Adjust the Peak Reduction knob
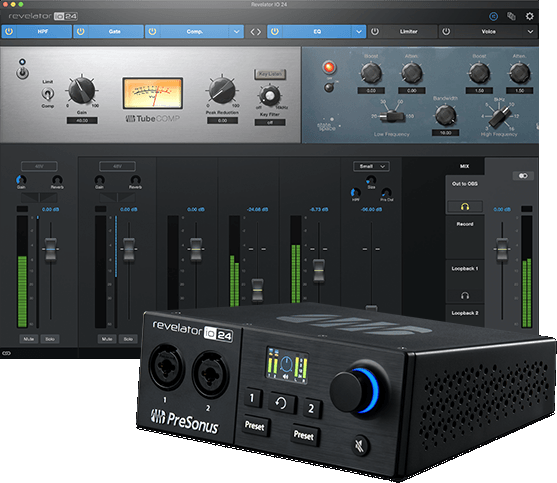 coord(222,90)
